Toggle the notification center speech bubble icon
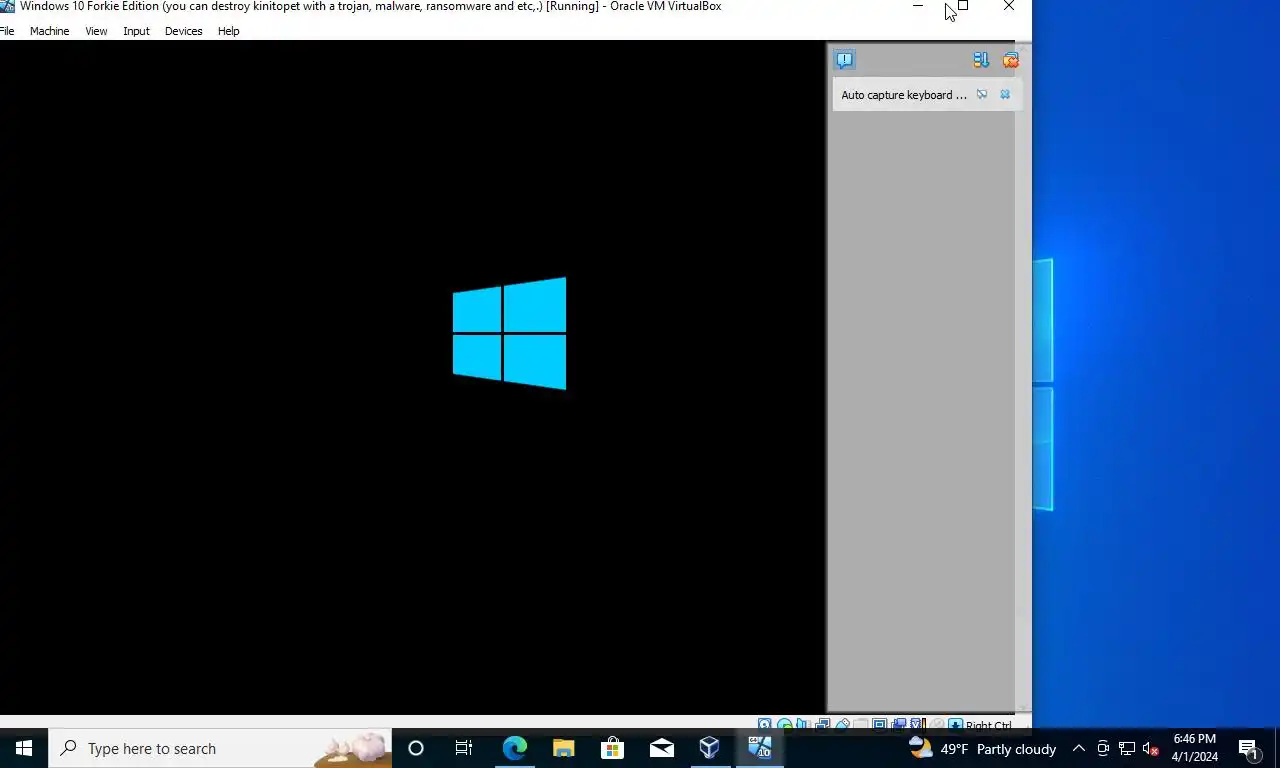Screen dimensions: 1280x768 pos(845,60)
